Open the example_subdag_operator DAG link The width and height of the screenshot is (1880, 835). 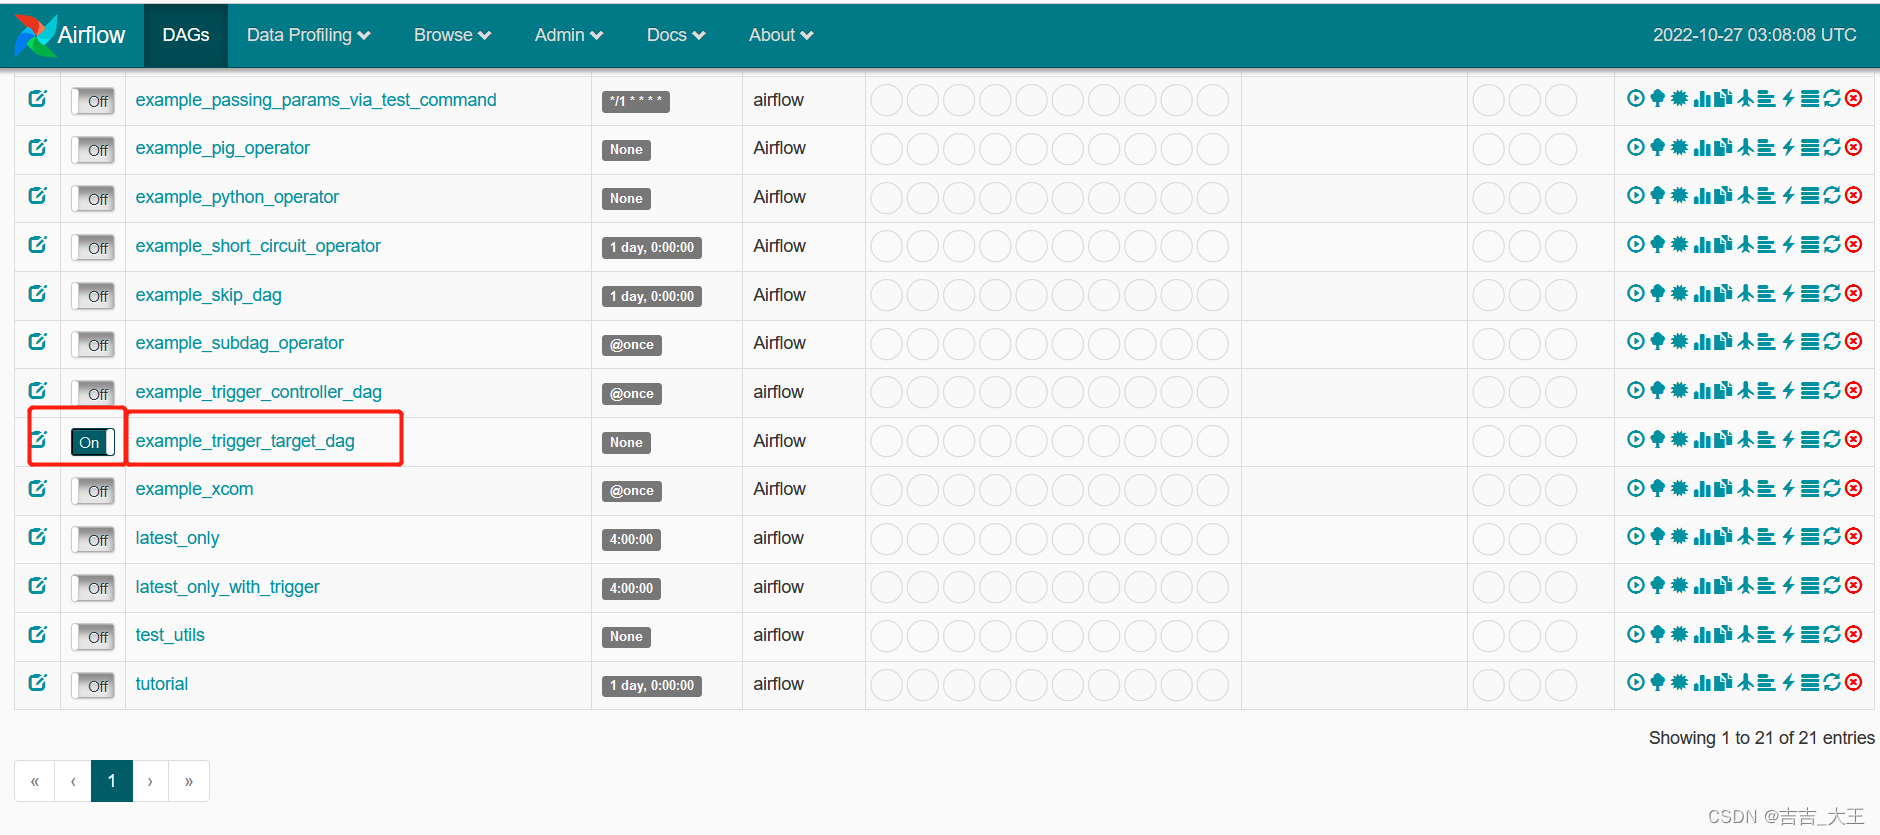click(x=240, y=343)
